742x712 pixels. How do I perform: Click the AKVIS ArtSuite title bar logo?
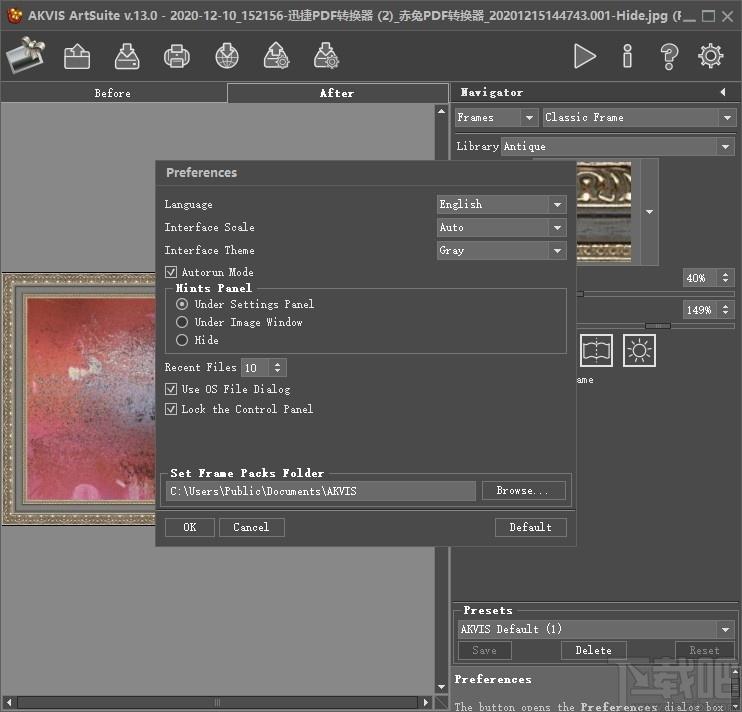[x=15, y=16]
